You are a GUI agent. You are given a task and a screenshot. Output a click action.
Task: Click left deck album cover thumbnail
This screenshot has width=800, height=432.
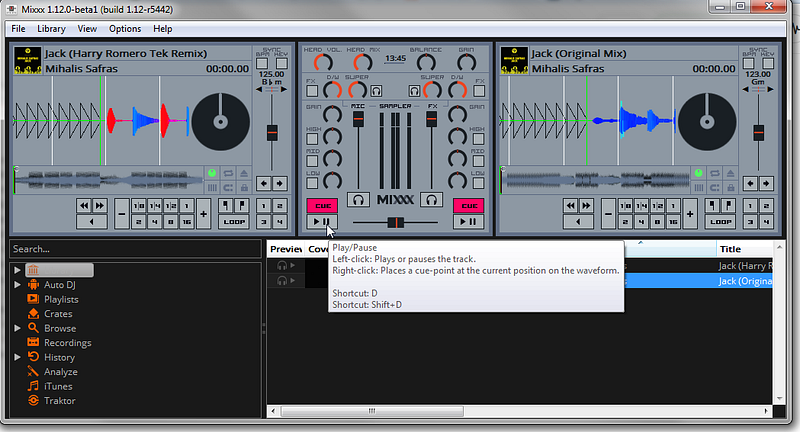[28, 61]
